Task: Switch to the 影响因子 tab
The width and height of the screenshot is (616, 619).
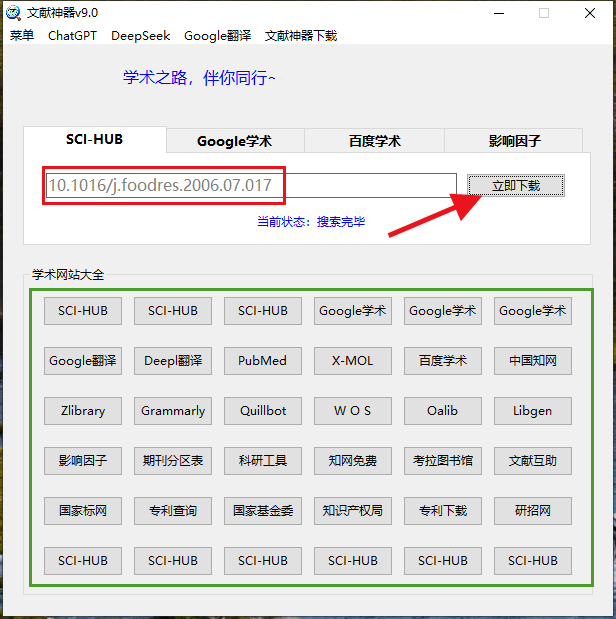Action: click(514, 141)
